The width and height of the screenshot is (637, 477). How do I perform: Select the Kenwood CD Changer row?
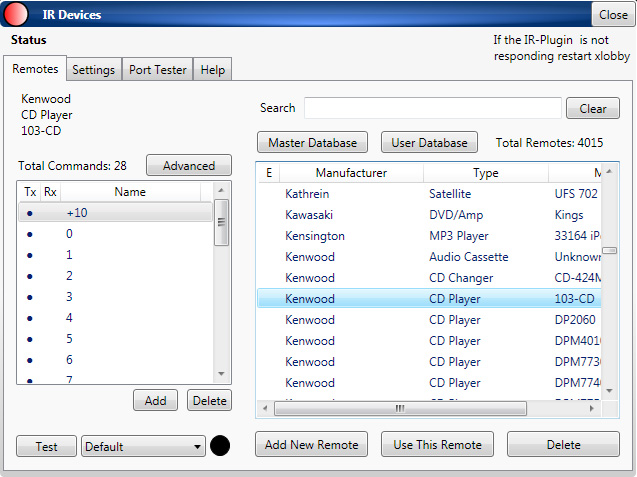tap(429, 278)
